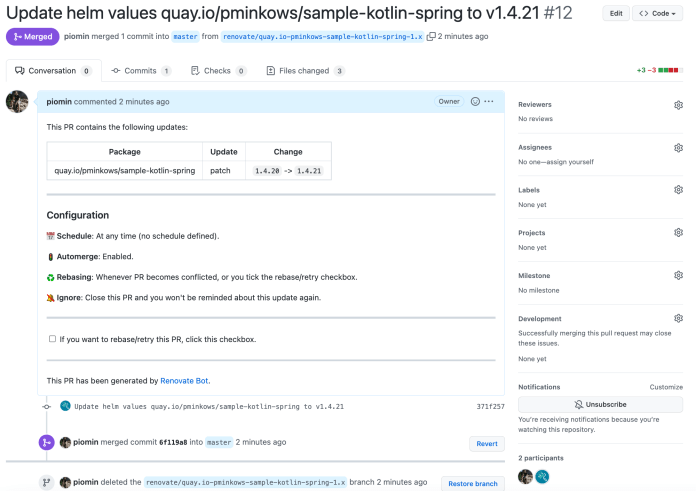Click Customize notifications link
Image resolution: width=696 pixels, height=491 pixels.
pos(666,387)
